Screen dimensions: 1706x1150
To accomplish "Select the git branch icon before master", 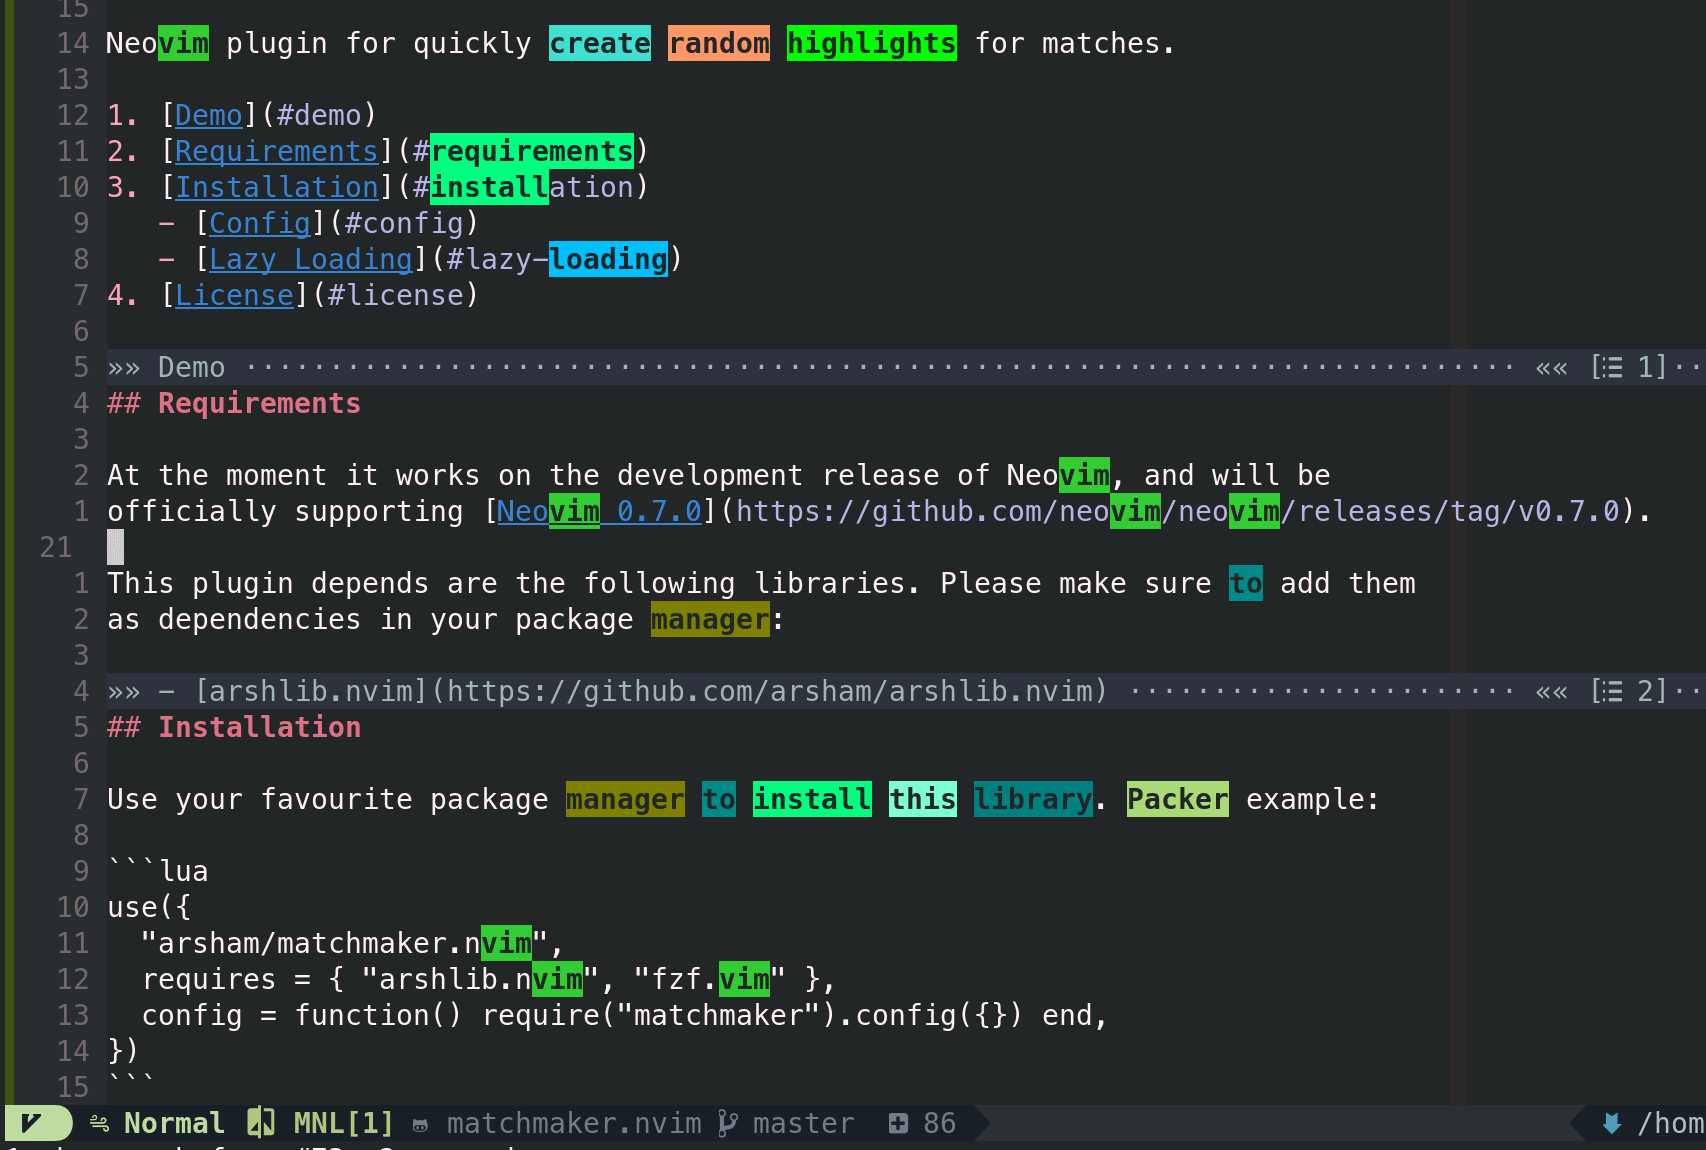I will [728, 1122].
